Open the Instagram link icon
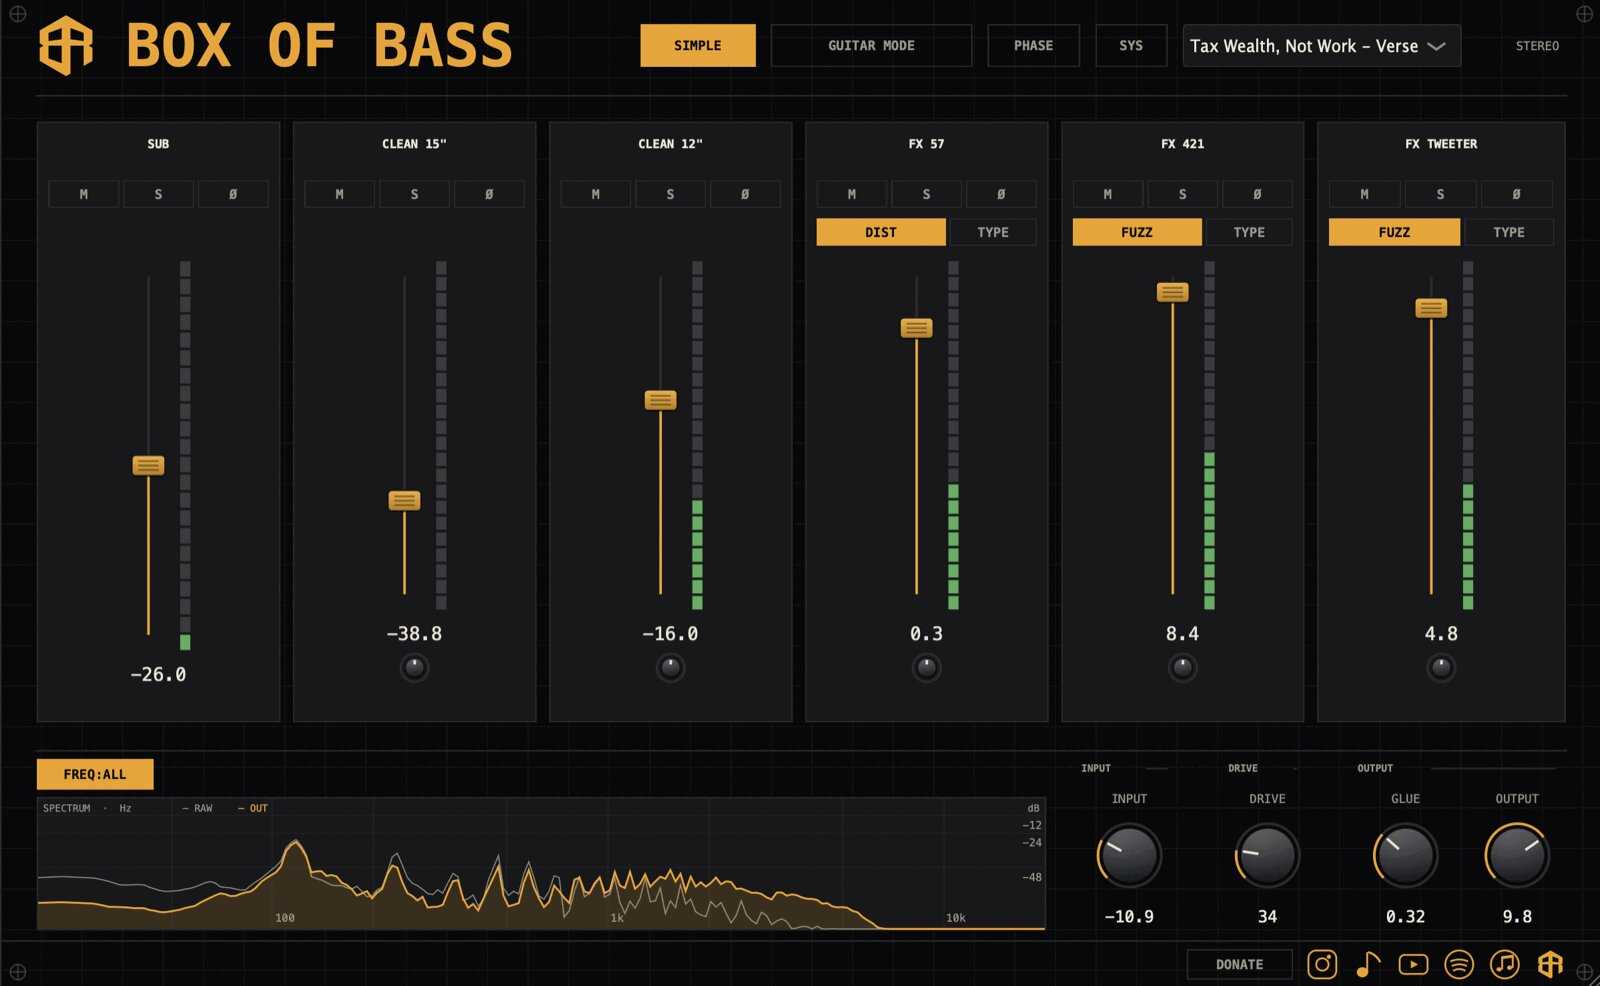 [1322, 964]
